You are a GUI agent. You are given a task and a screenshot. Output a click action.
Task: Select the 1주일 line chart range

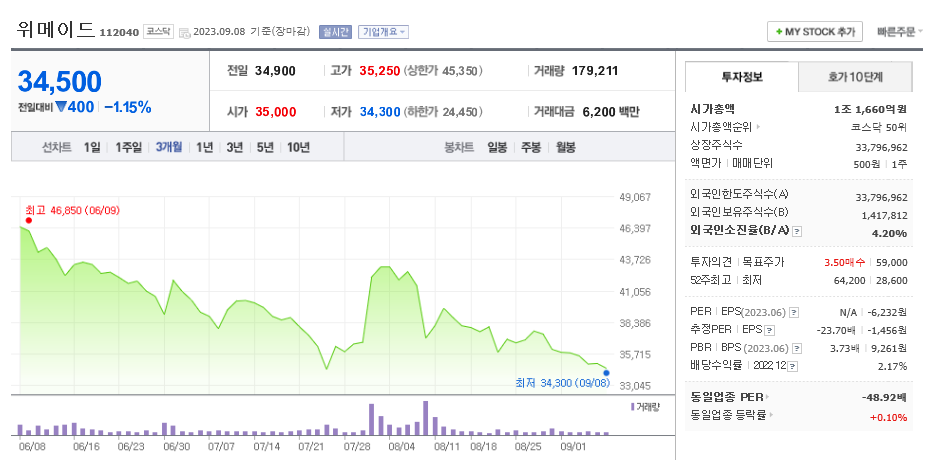pyautogui.click(x=129, y=147)
